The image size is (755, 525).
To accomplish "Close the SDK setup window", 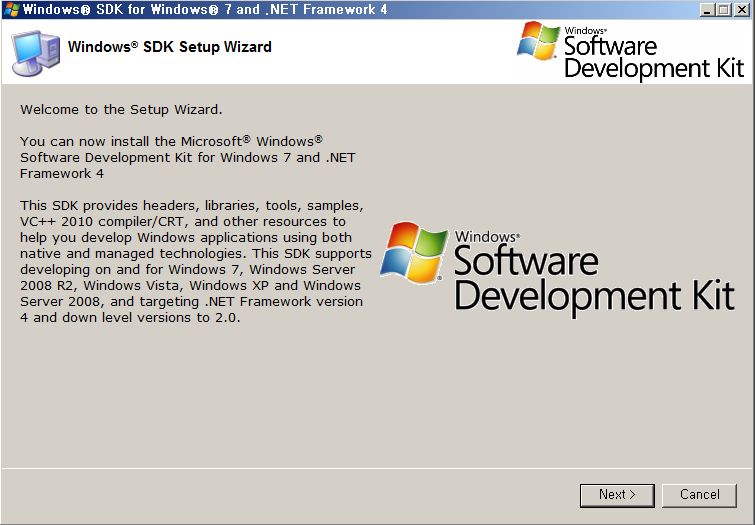I will (742, 10).
